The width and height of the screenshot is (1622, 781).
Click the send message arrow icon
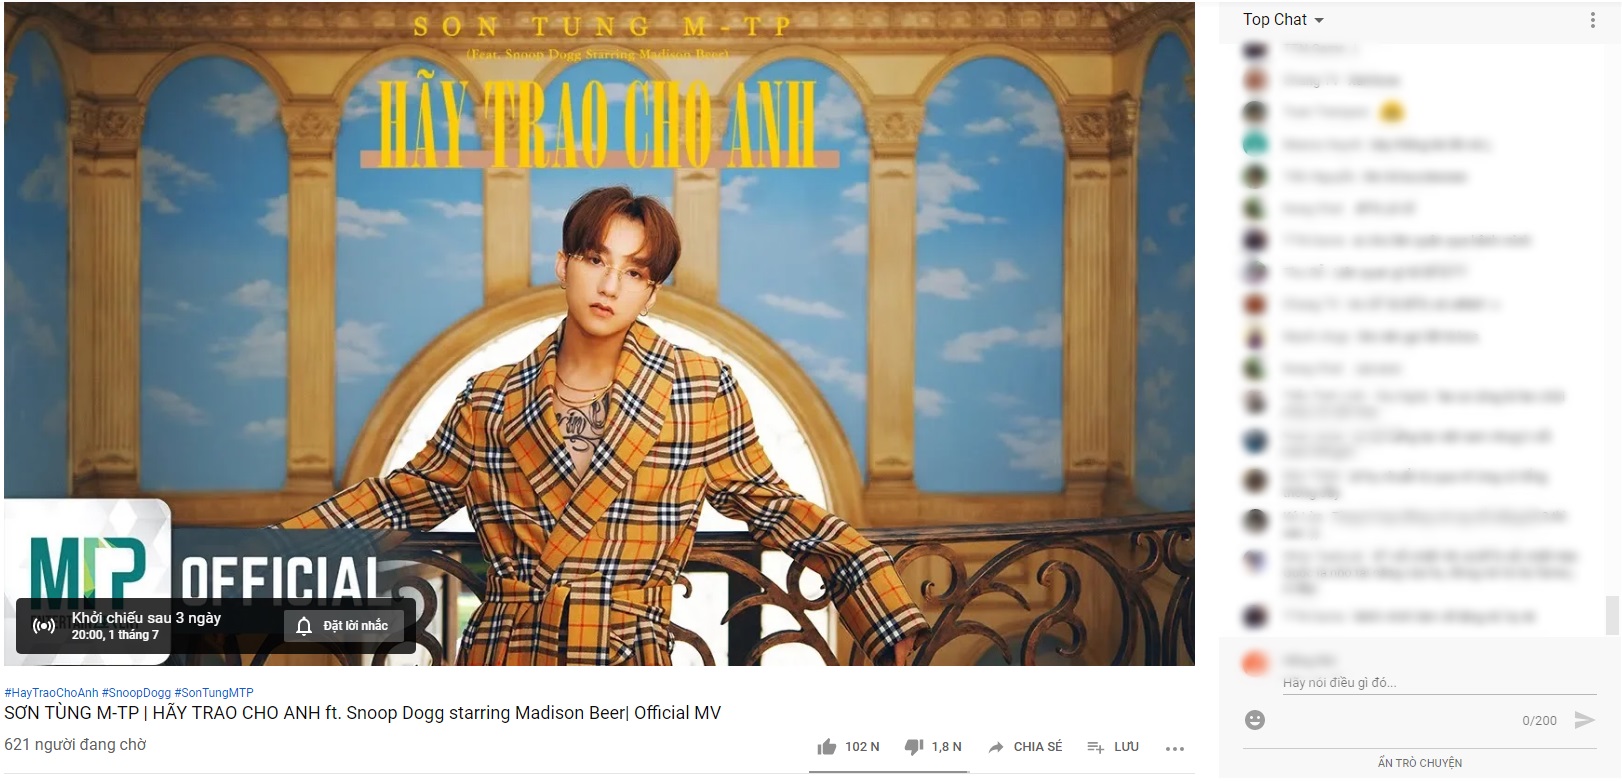[x=1584, y=720]
